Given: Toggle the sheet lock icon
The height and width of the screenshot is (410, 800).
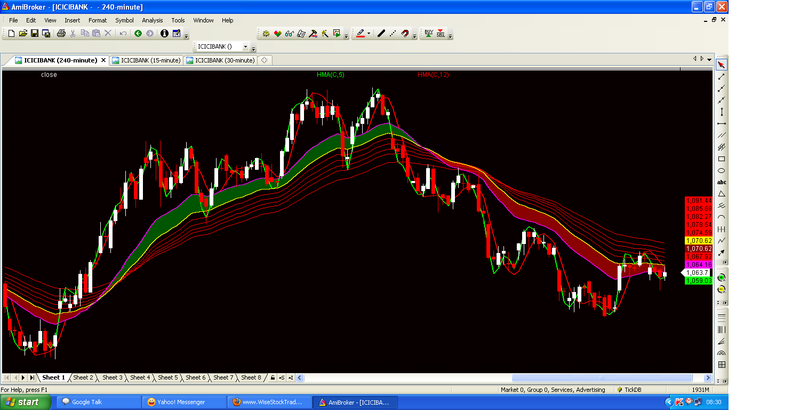Looking at the screenshot, I should point(272,378).
